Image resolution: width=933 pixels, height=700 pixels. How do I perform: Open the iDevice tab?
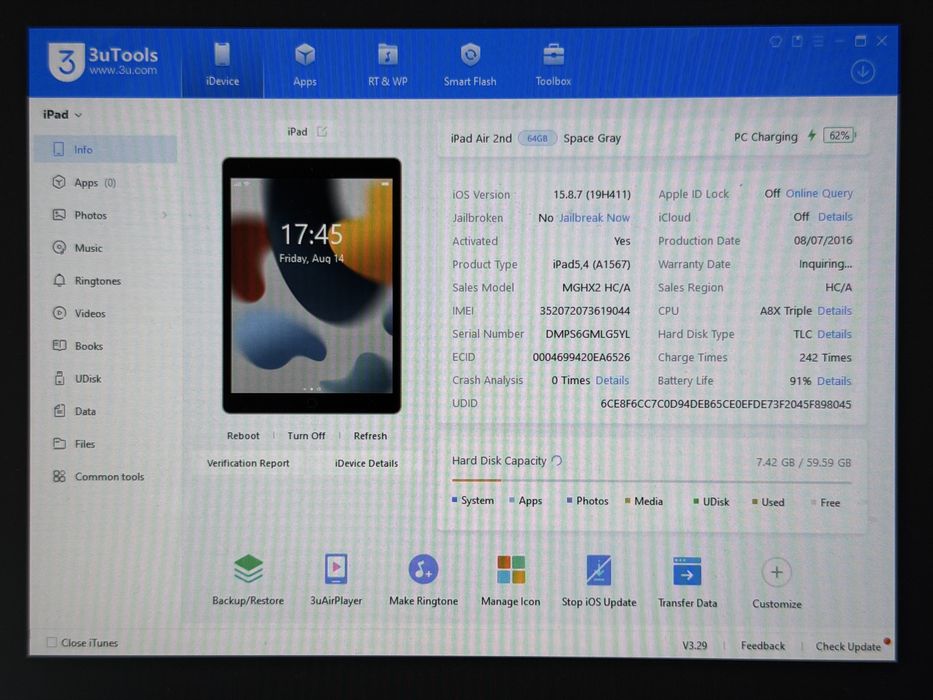[x=222, y=64]
